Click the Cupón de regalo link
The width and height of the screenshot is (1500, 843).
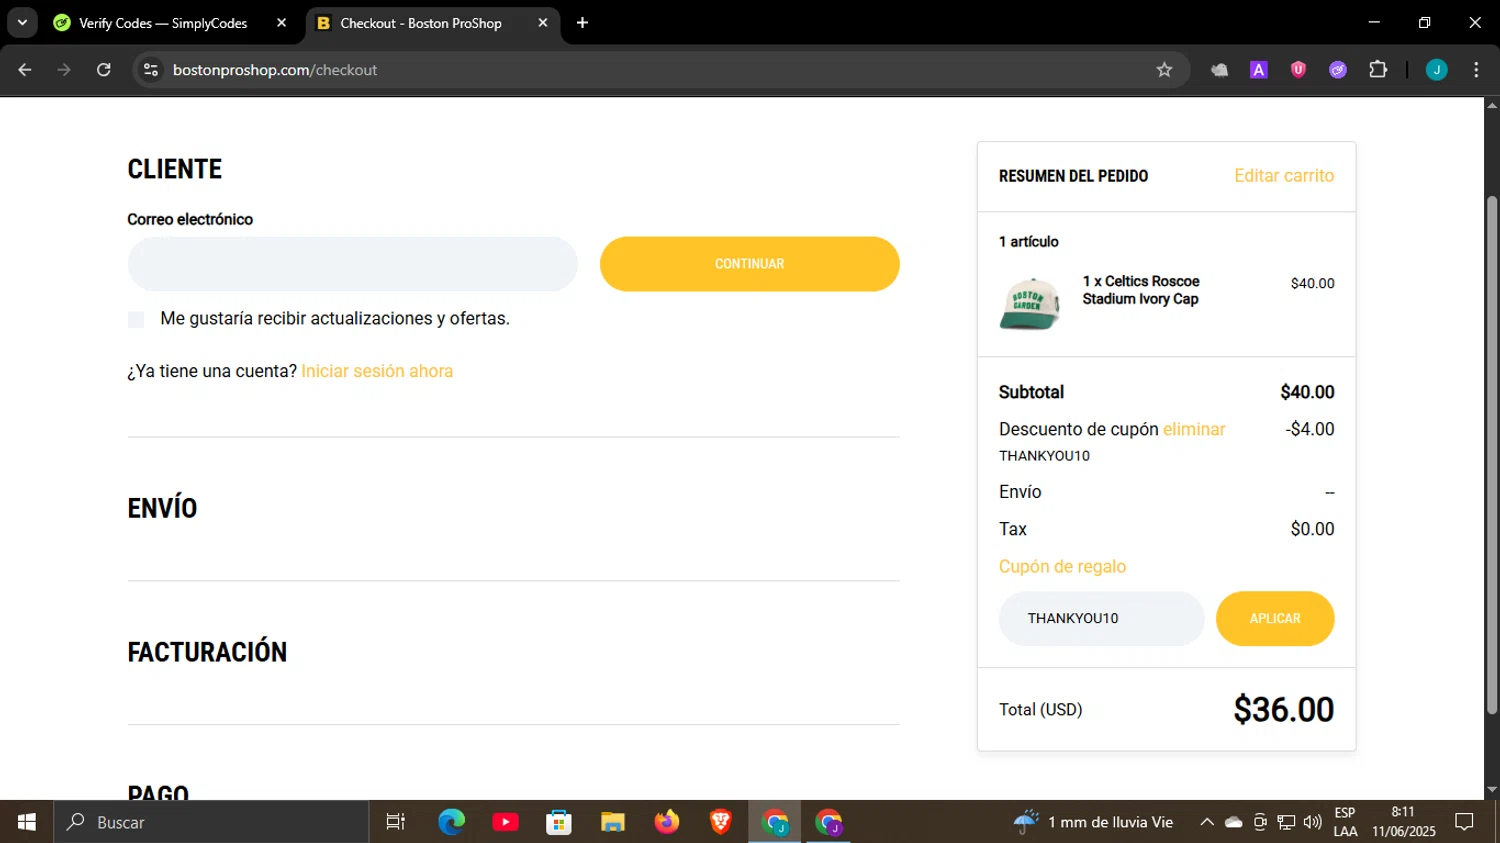pyautogui.click(x=1062, y=567)
